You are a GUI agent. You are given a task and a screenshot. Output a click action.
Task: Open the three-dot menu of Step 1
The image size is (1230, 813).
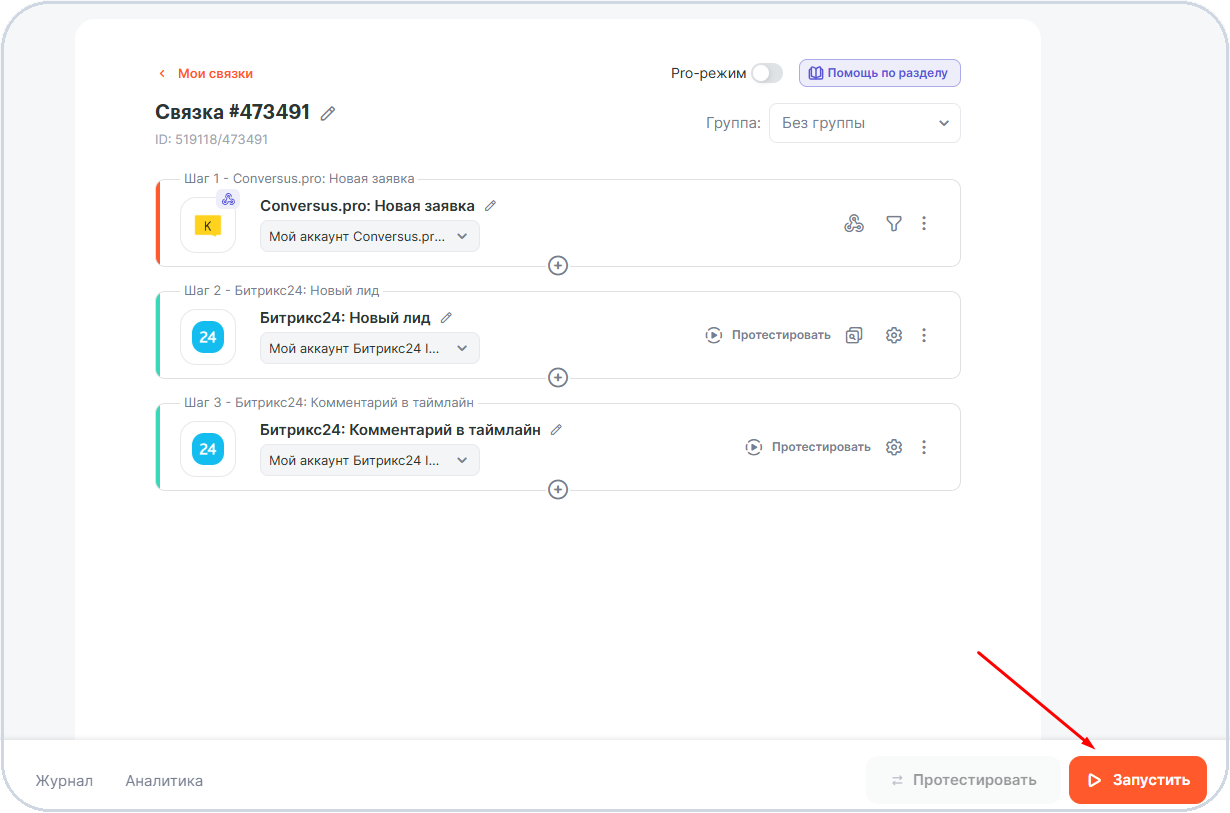(924, 223)
